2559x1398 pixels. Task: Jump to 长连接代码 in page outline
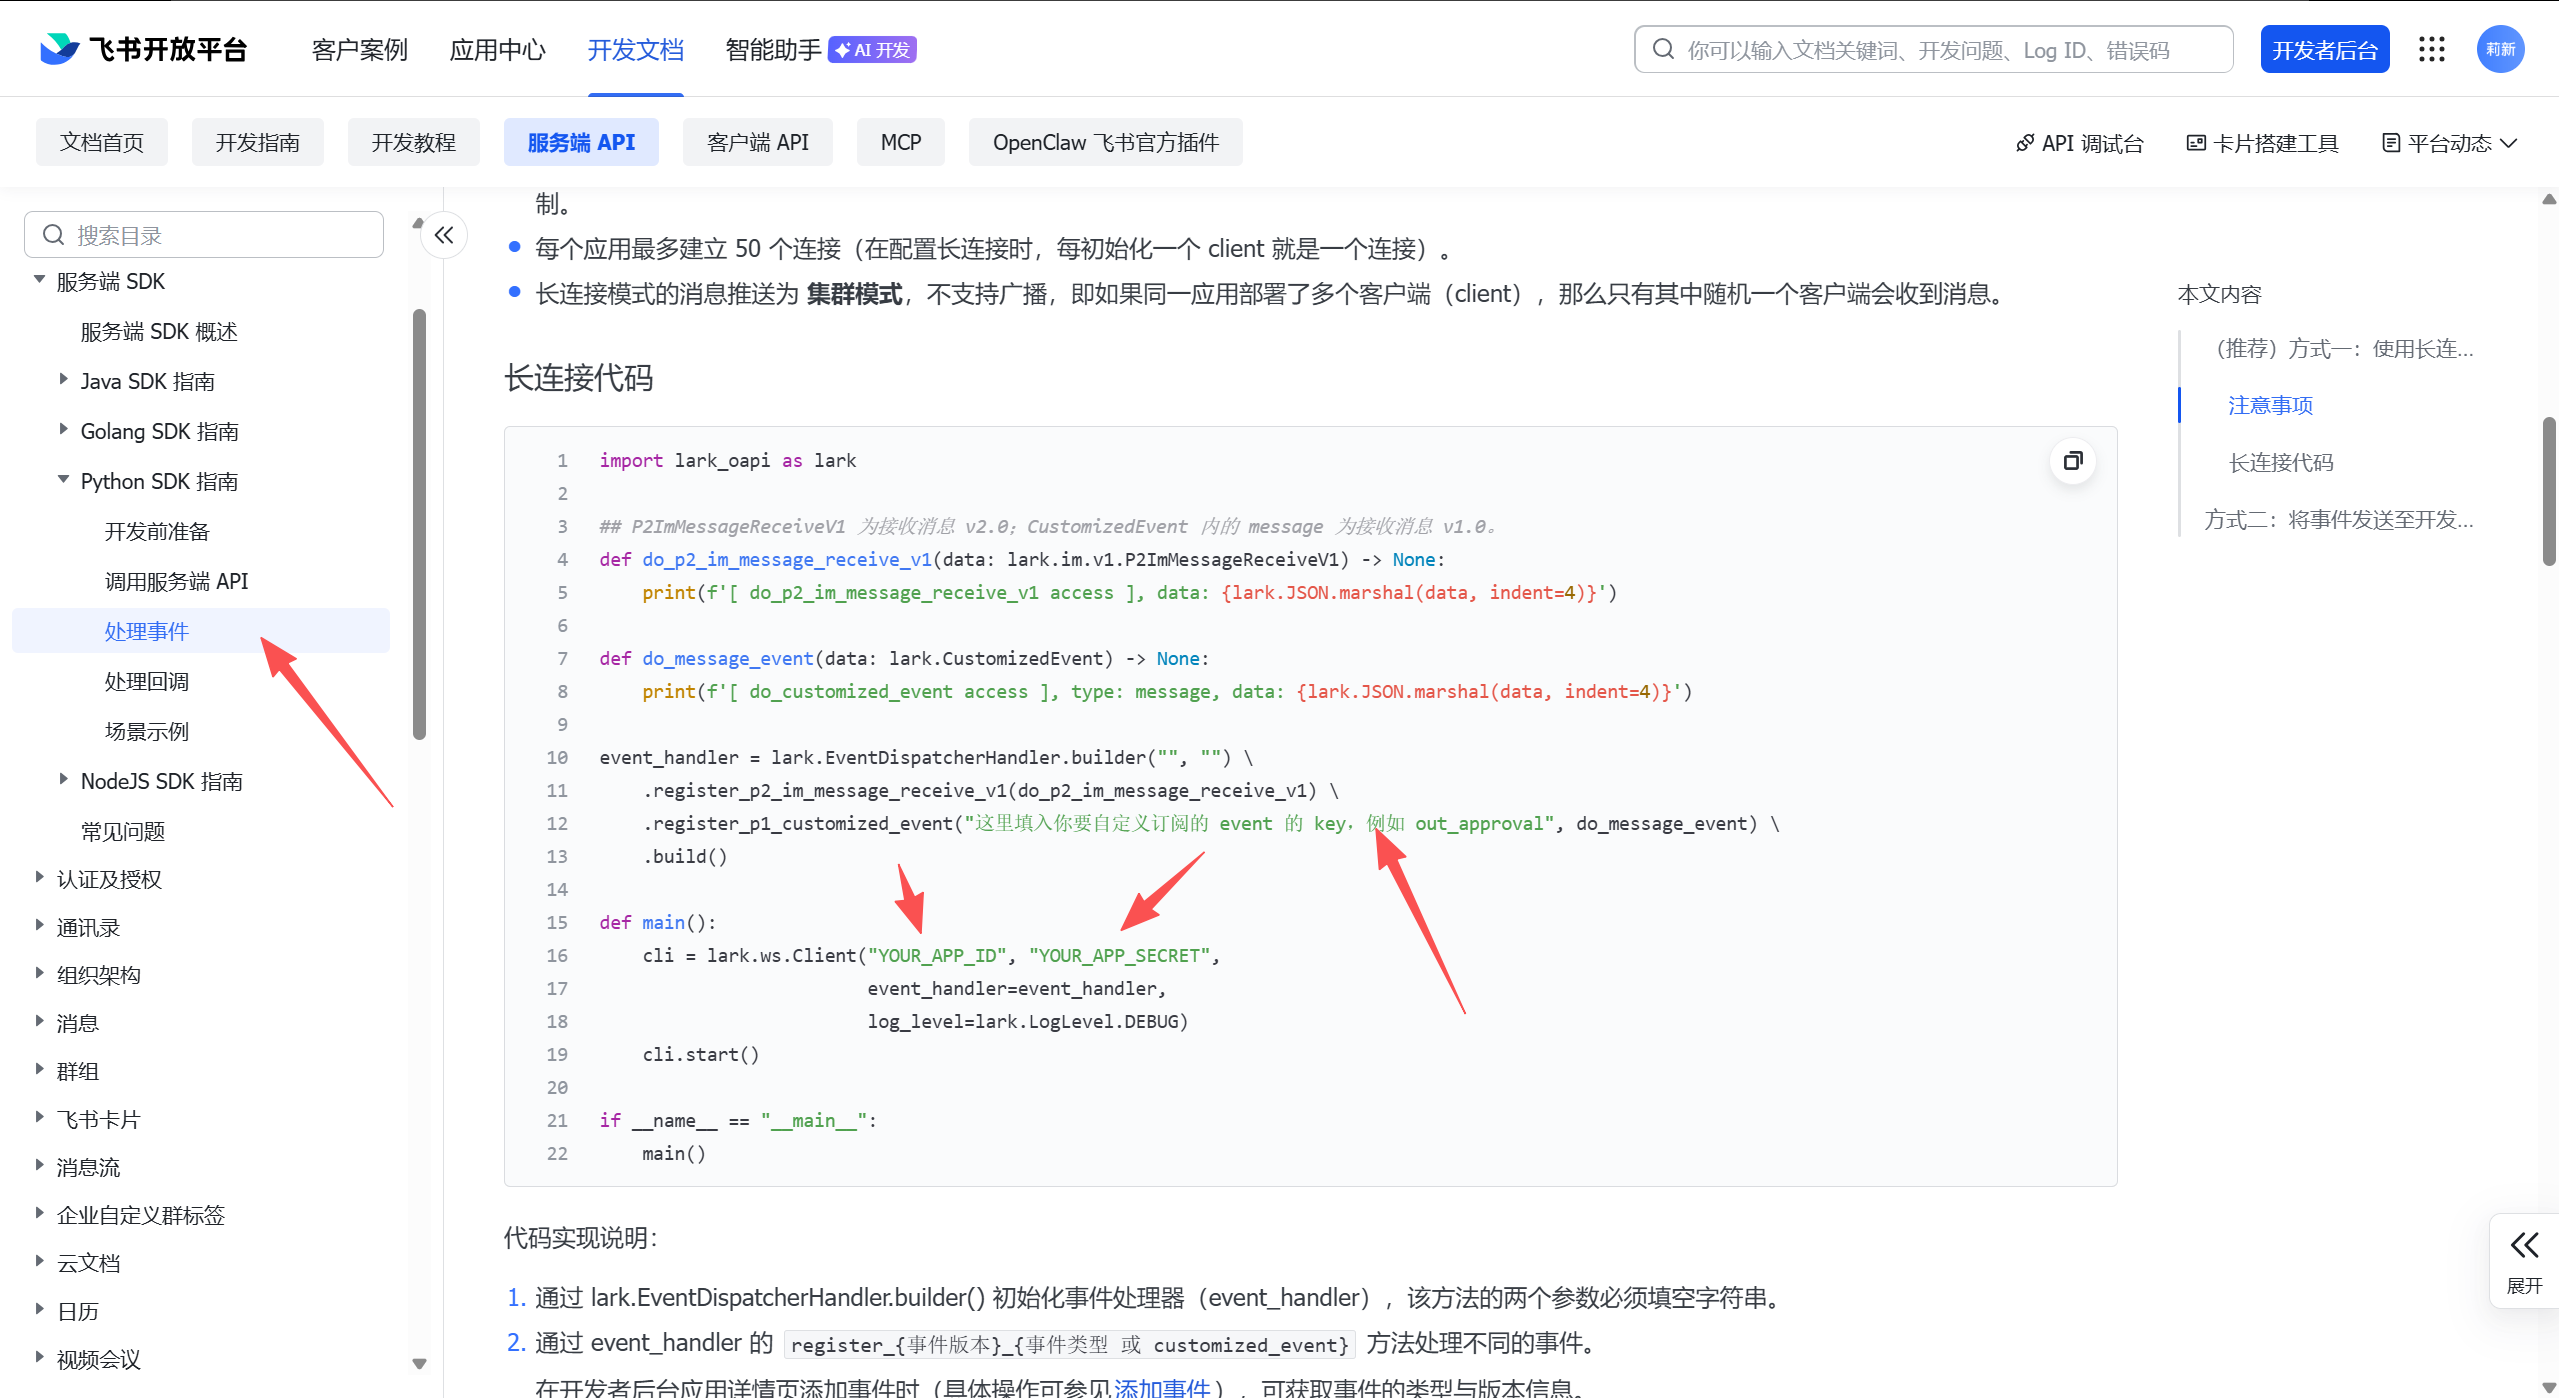coord(2280,462)
